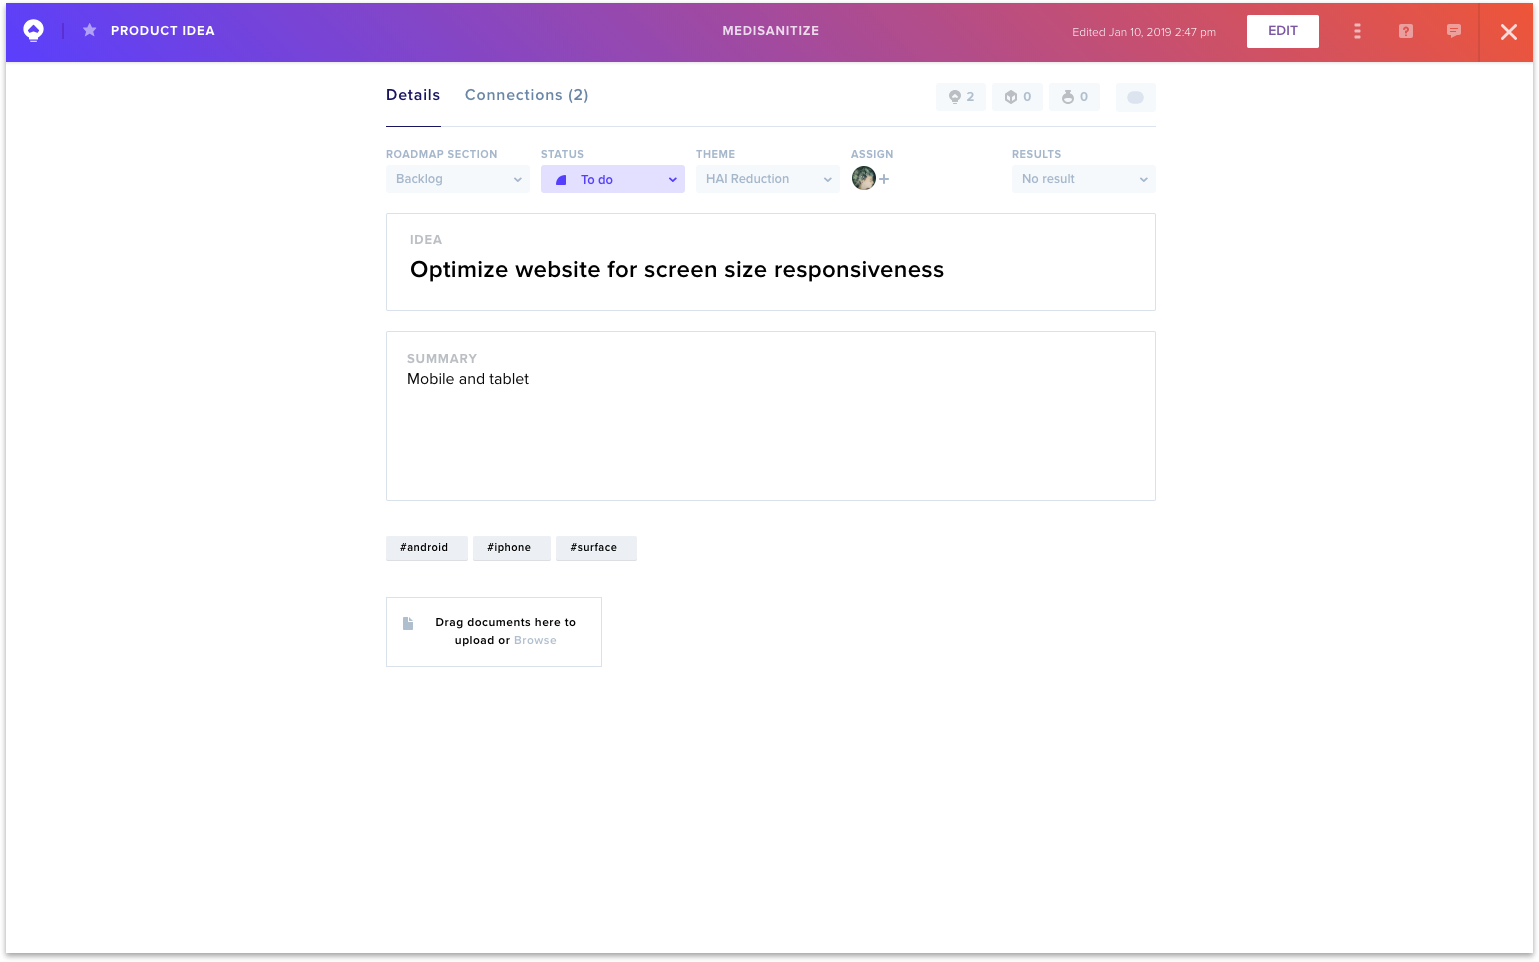Select the #android tag
This screenshot has width=1539, height=962.
point(426,548)
